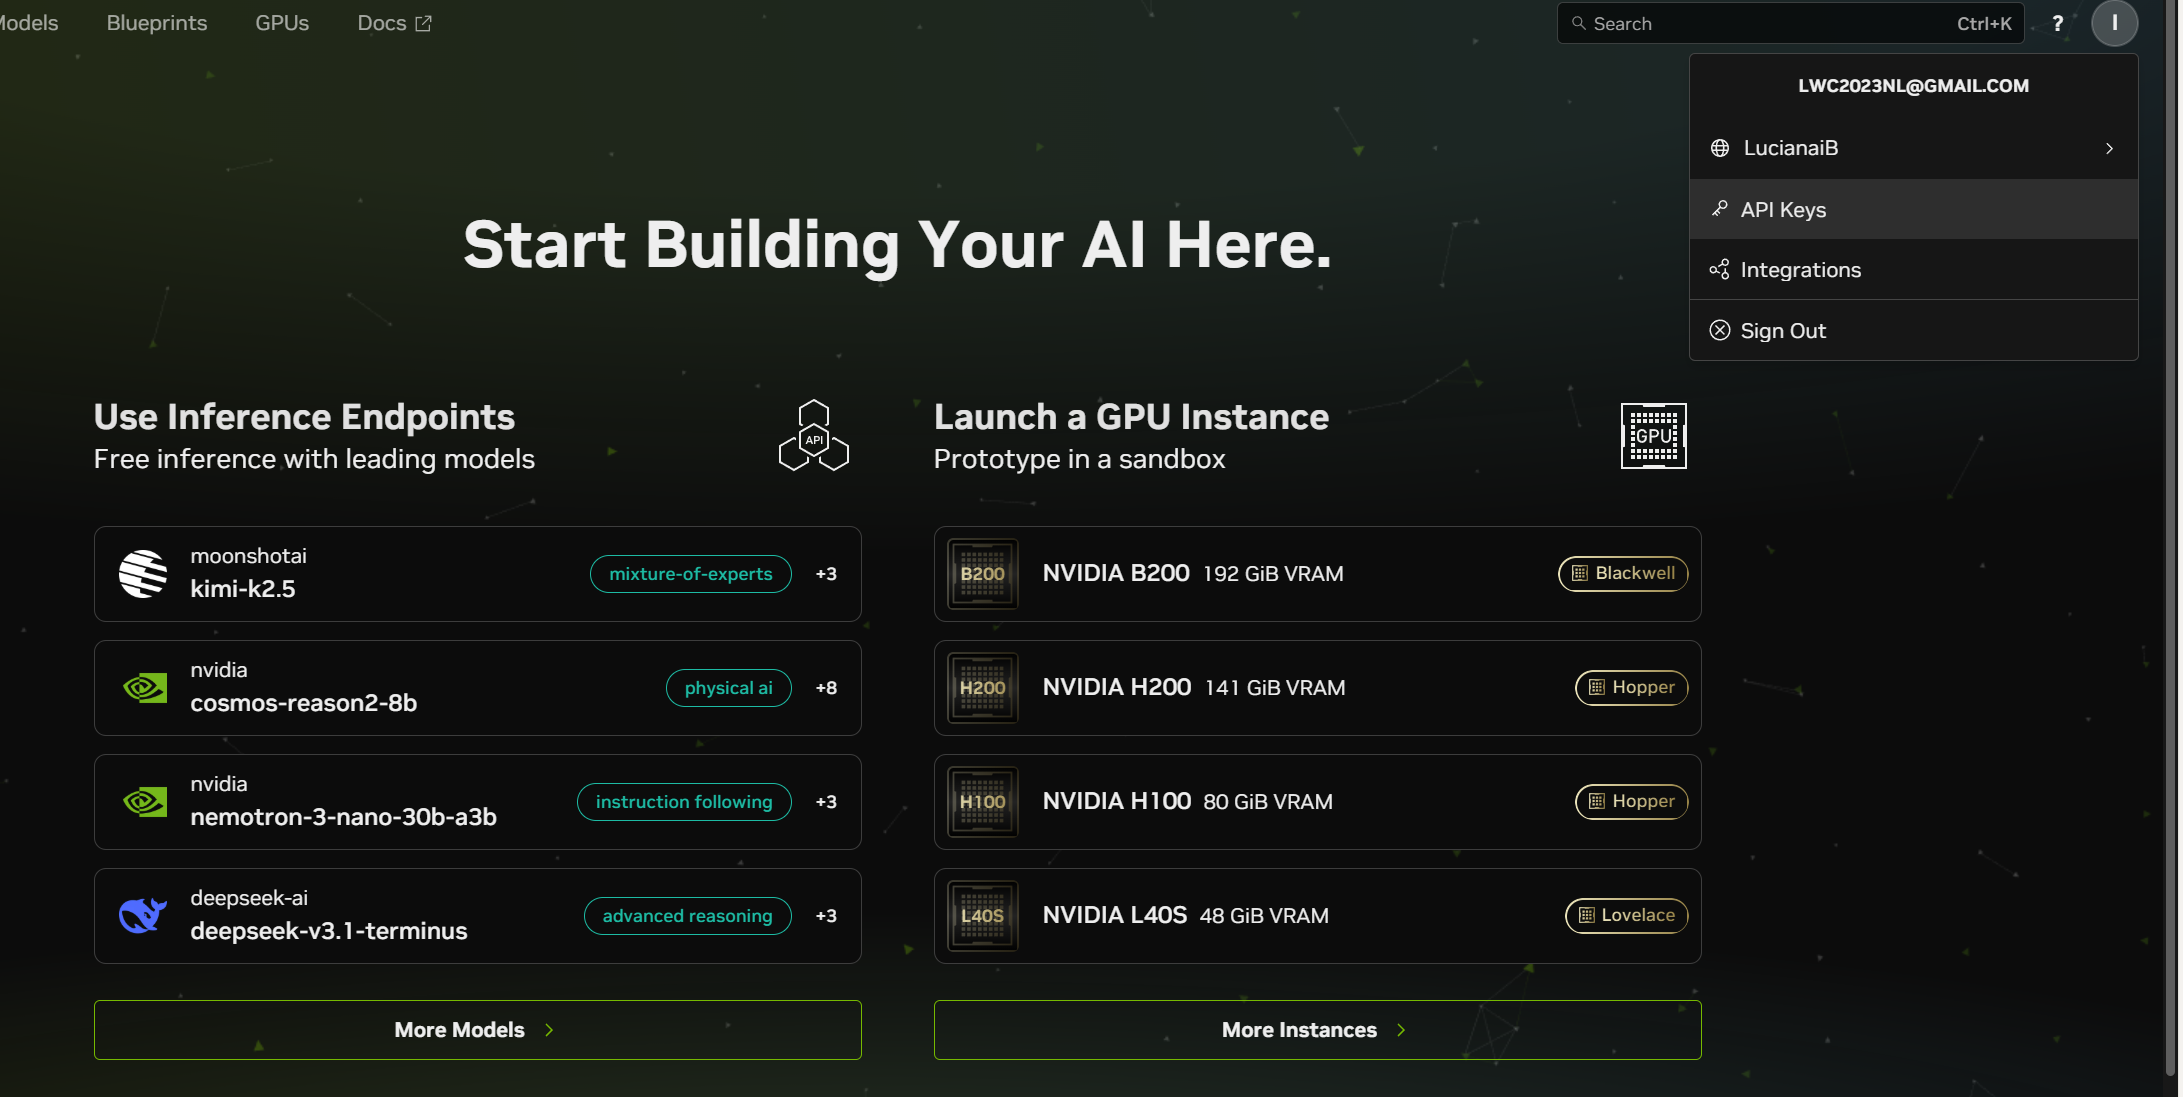2183x1097 pixels.
Task: Expand +8 tags on cosmos-reason2-8b
Action: pyautogui.click(x=826, y=688)
